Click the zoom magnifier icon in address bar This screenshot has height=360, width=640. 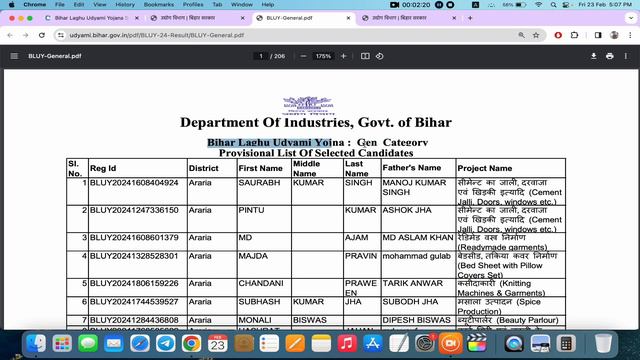point(521,36)
